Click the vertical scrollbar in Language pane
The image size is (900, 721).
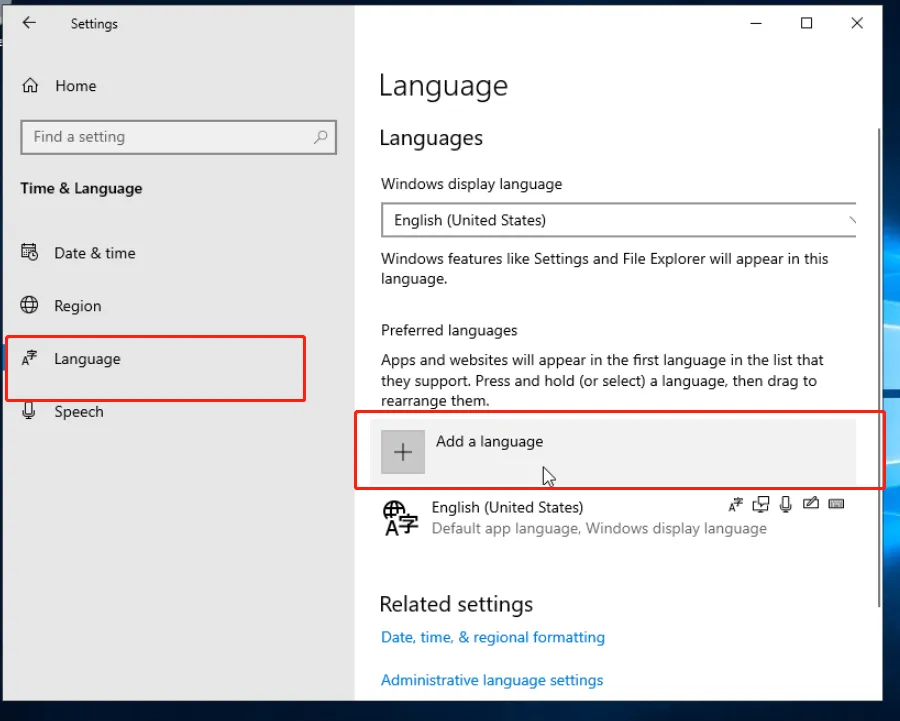[879, 360]
